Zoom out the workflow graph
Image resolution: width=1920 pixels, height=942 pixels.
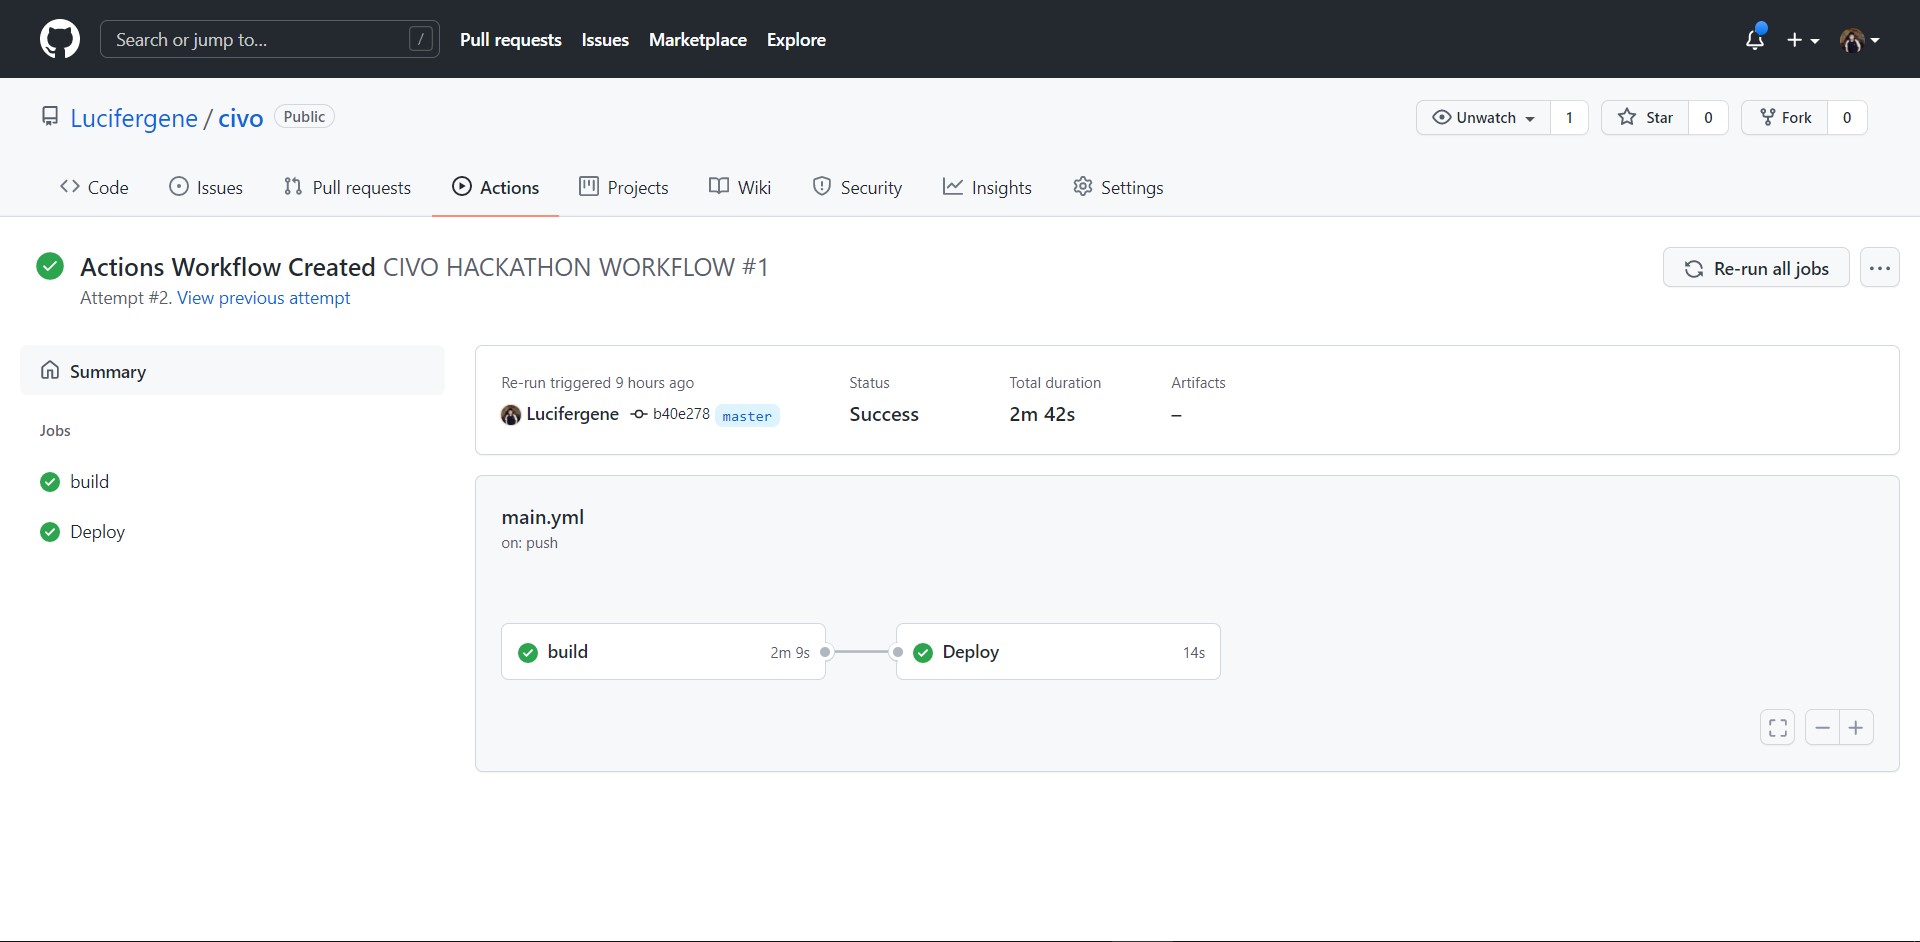tap(1822, 728)
